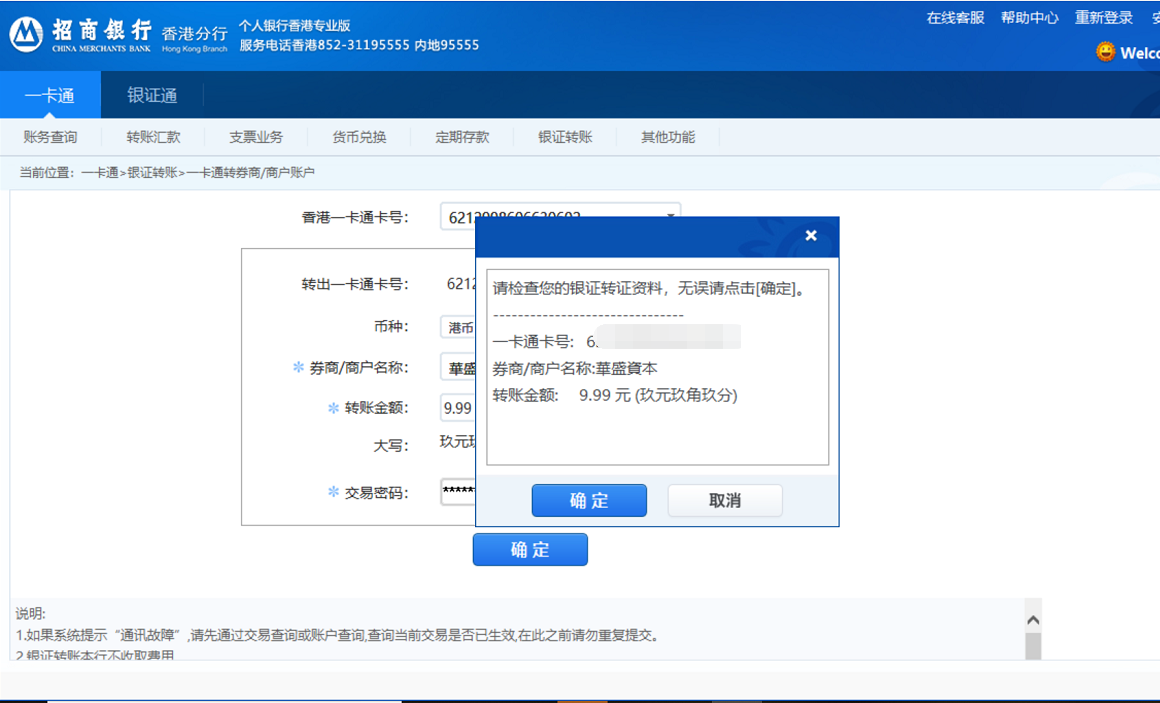Viewport: 1160px width, 703px height.
Task: Click the China Merchants Bank logo
Action: point(80,35)
